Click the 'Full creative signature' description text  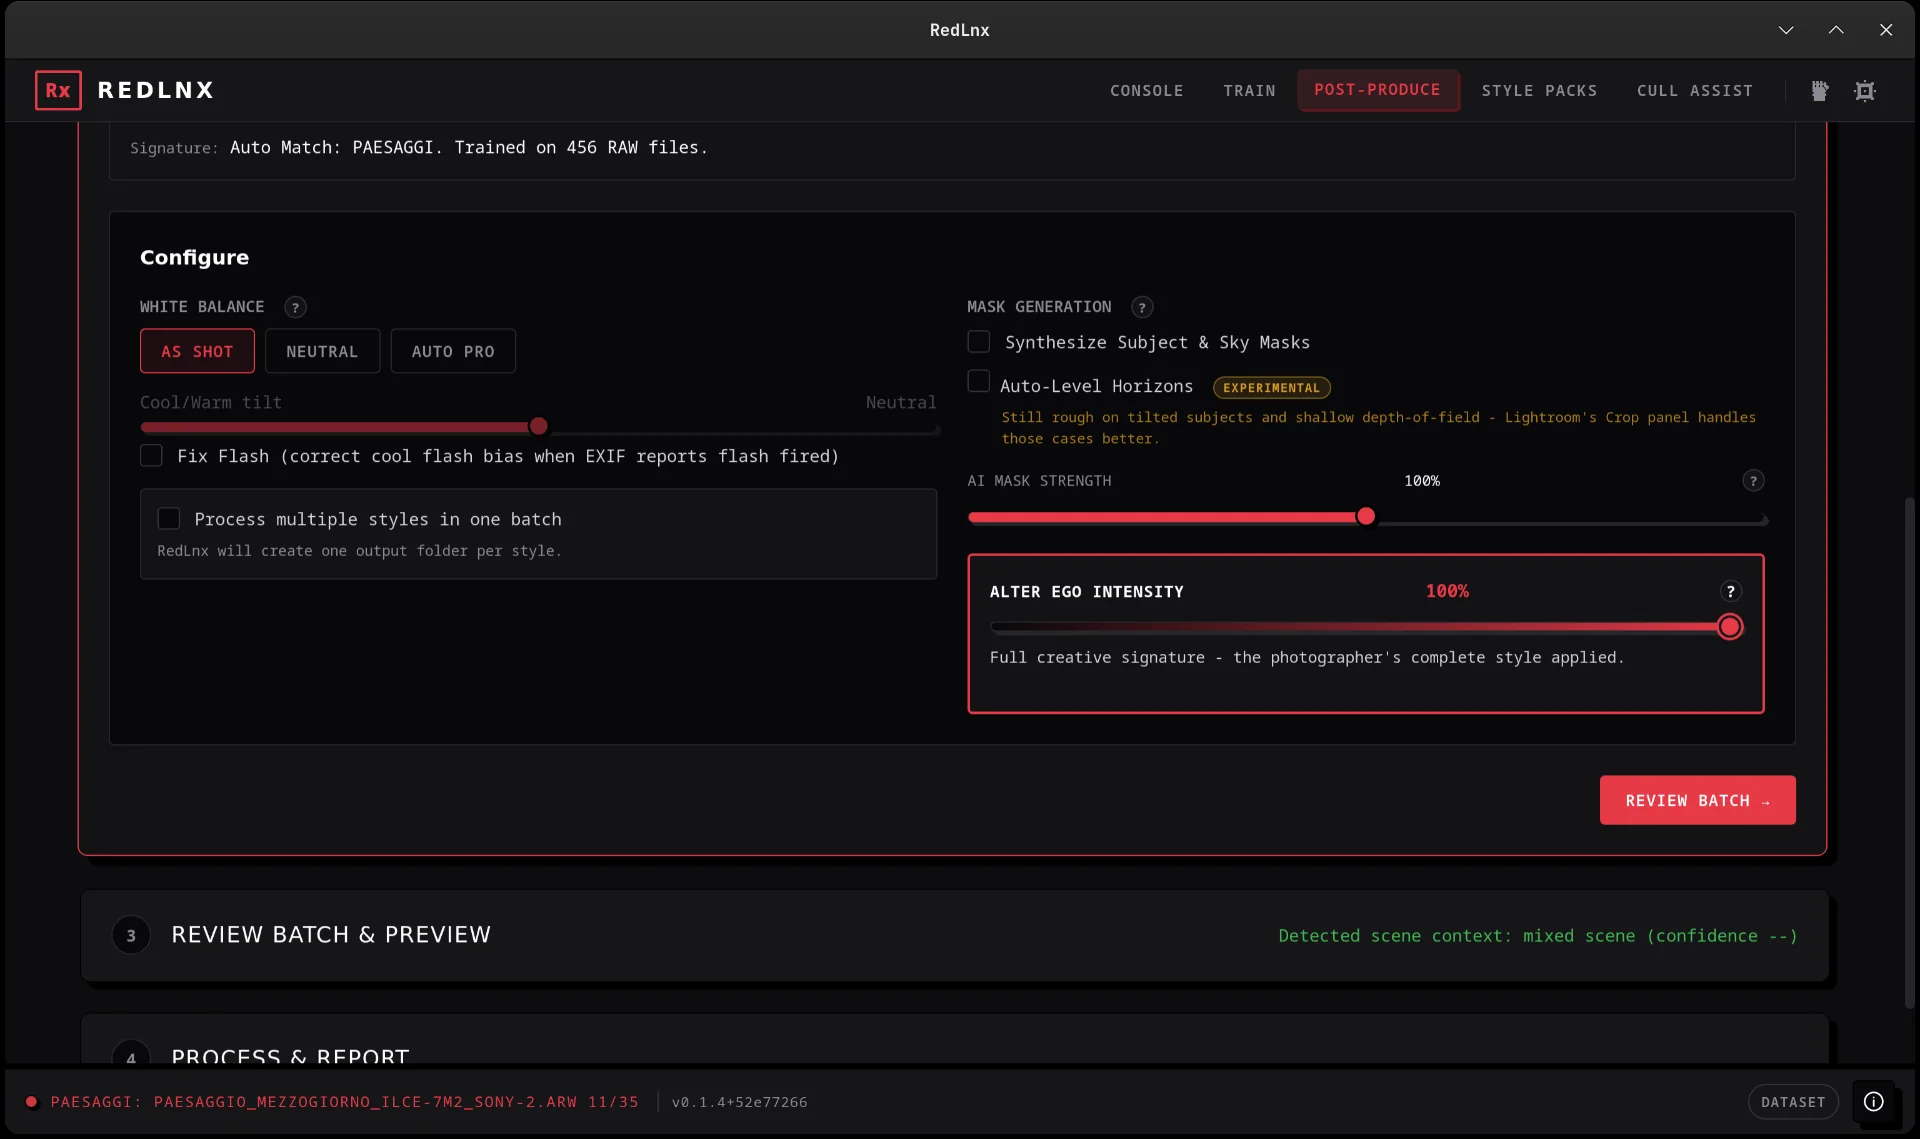1307,657
